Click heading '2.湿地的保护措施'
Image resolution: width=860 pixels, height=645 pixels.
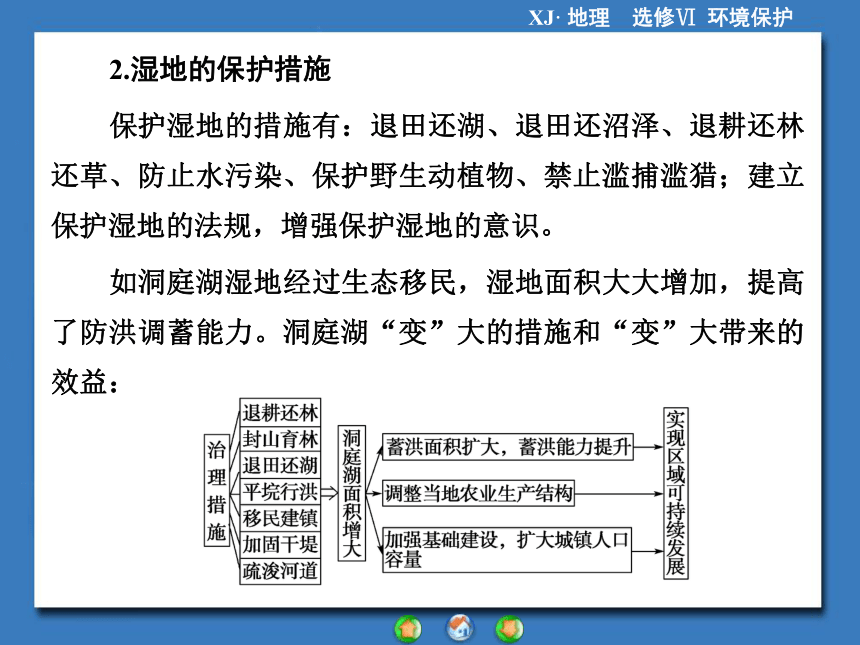pos(220,70)
